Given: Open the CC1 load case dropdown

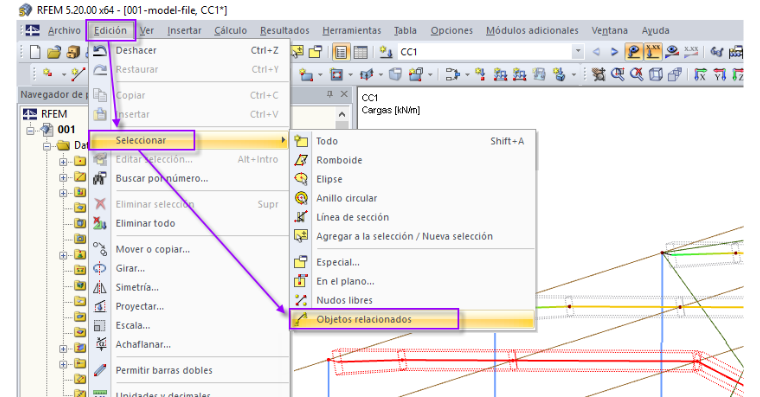Looking at the screenshot, I should (x=577, y=51).
